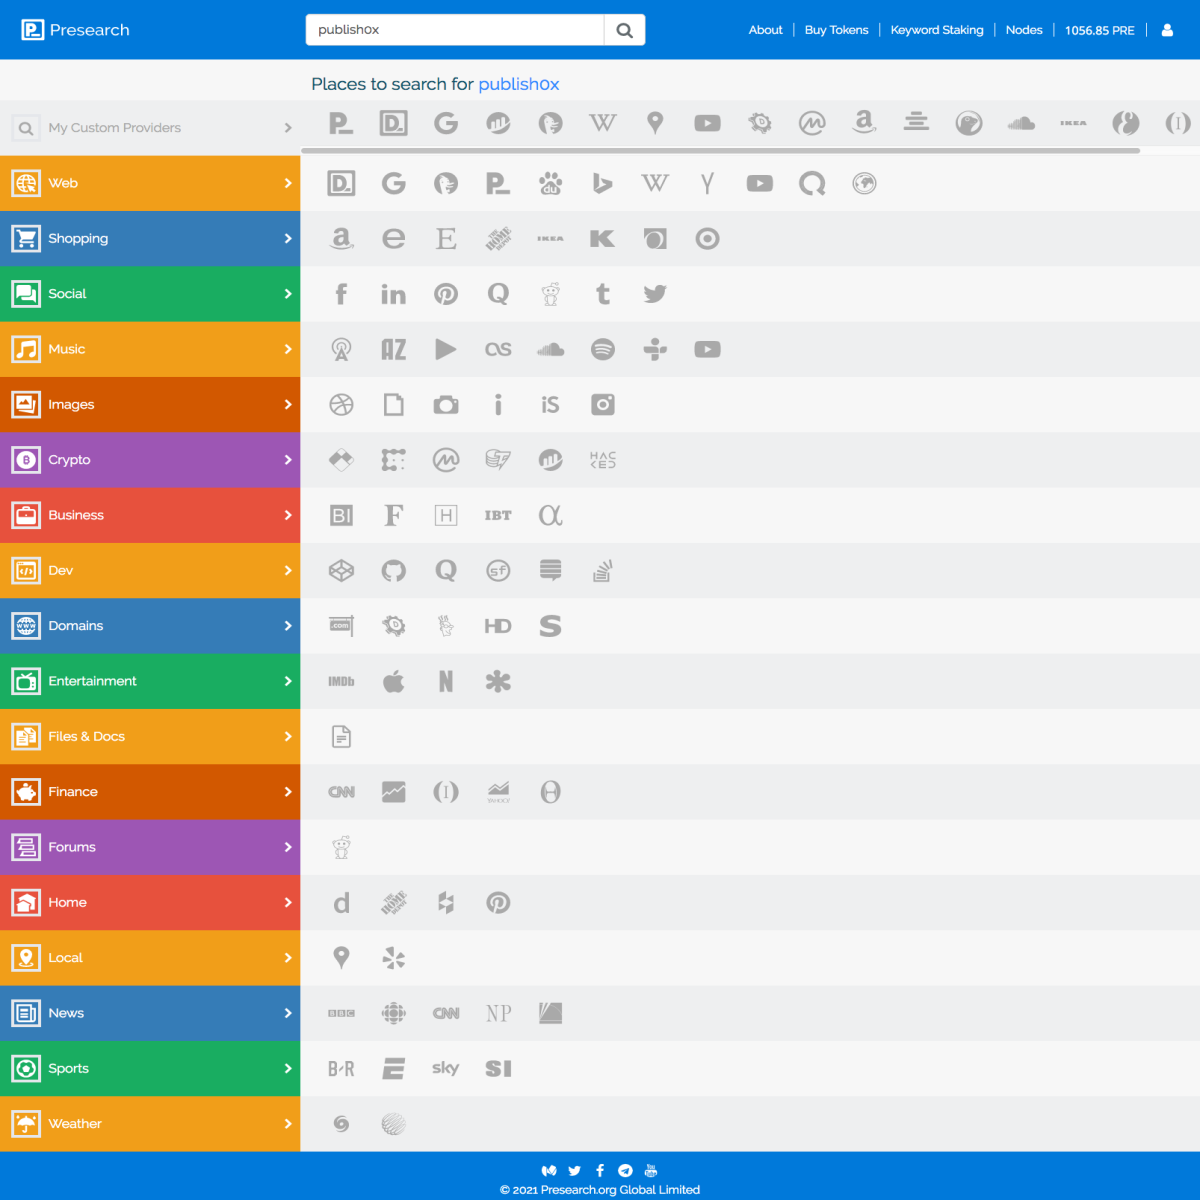Pick Netflix icon in Entertainment row
This screenshot has height=1200, width=1200.
click(x=446, y=681)
